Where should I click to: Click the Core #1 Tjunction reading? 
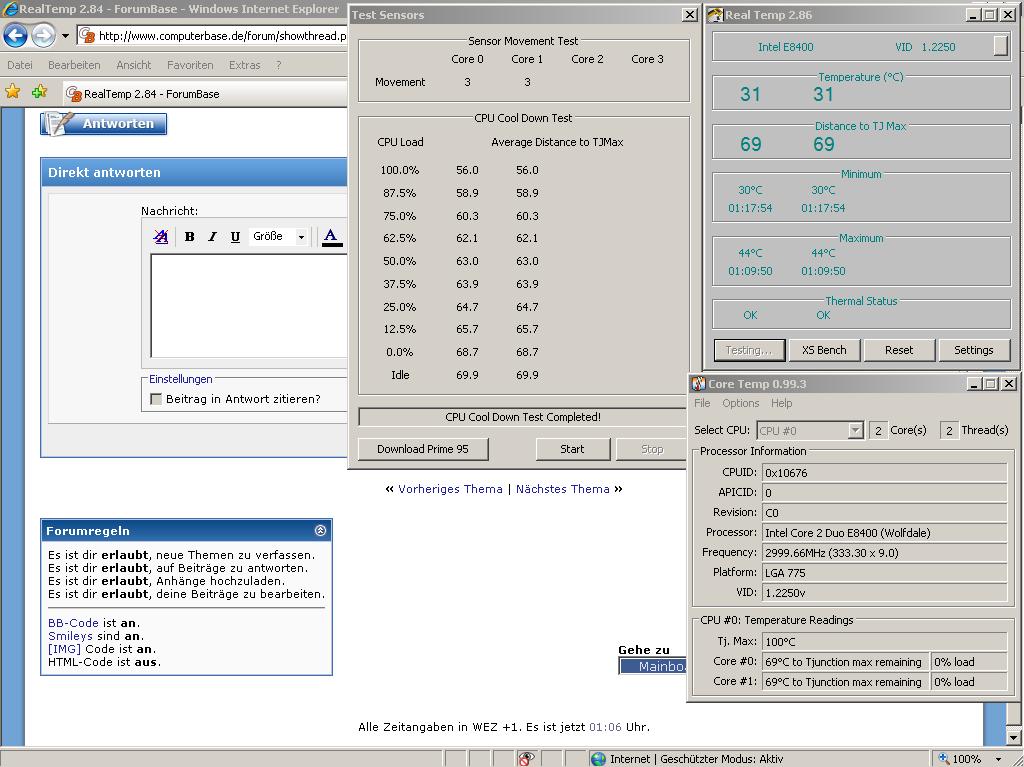[844, 681]
